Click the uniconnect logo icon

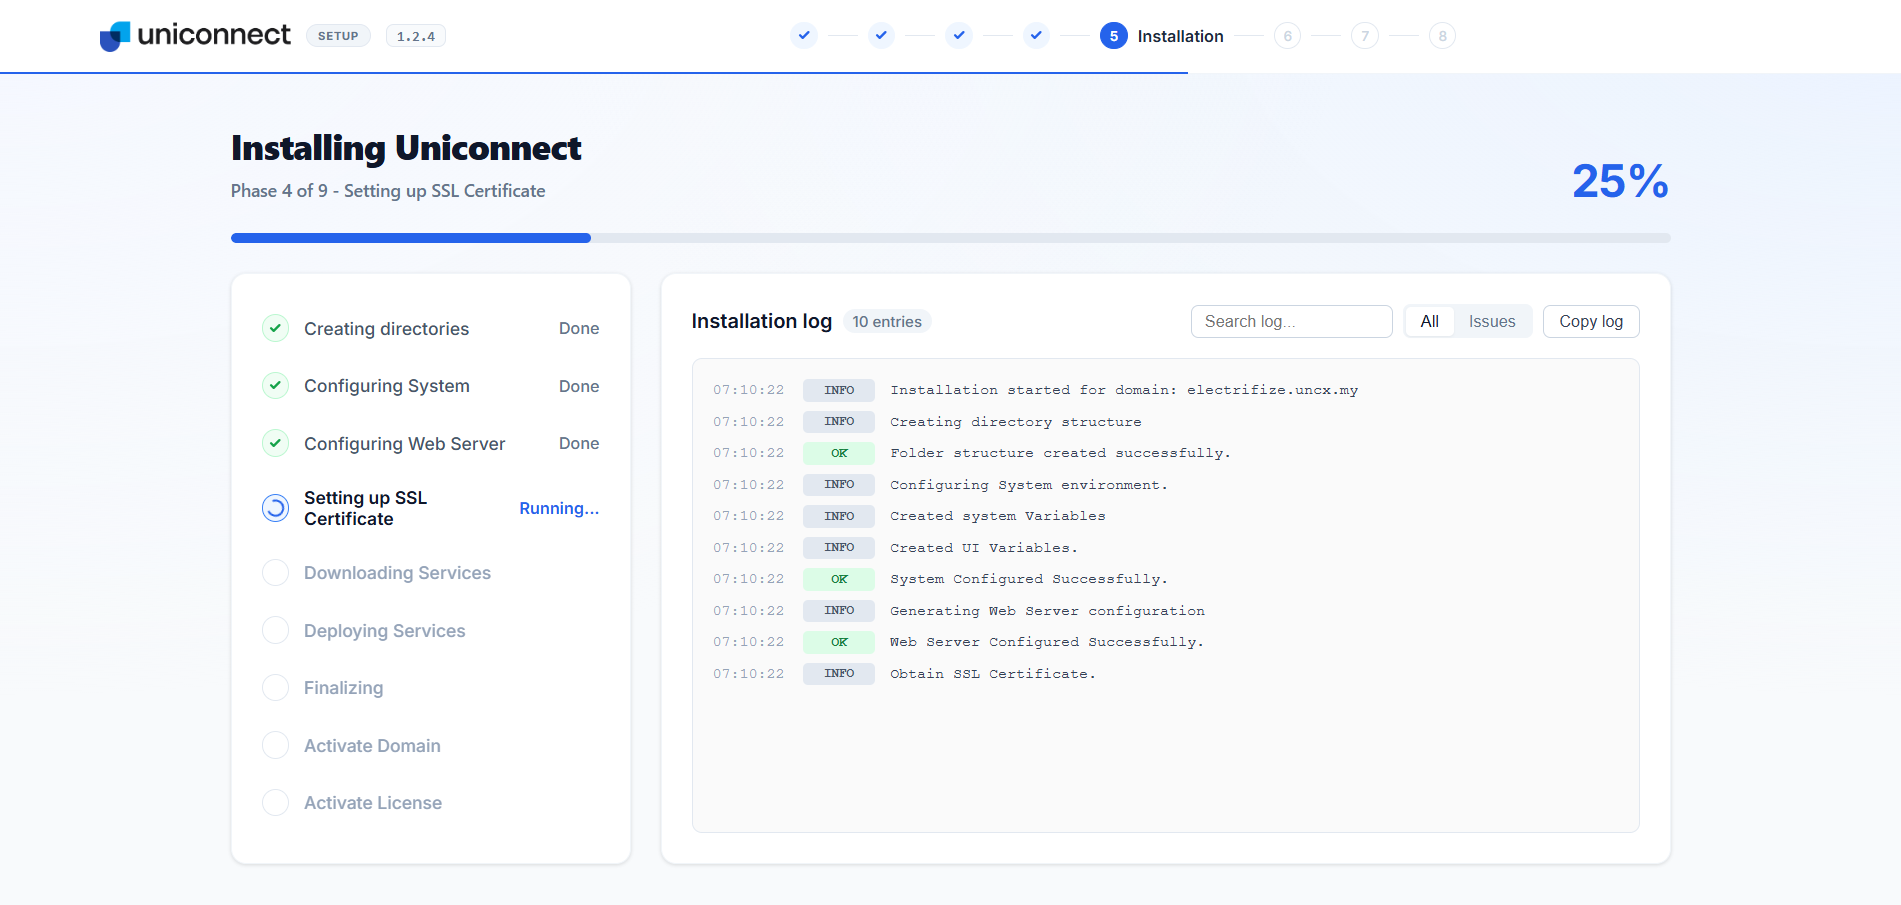pos(115,36)
